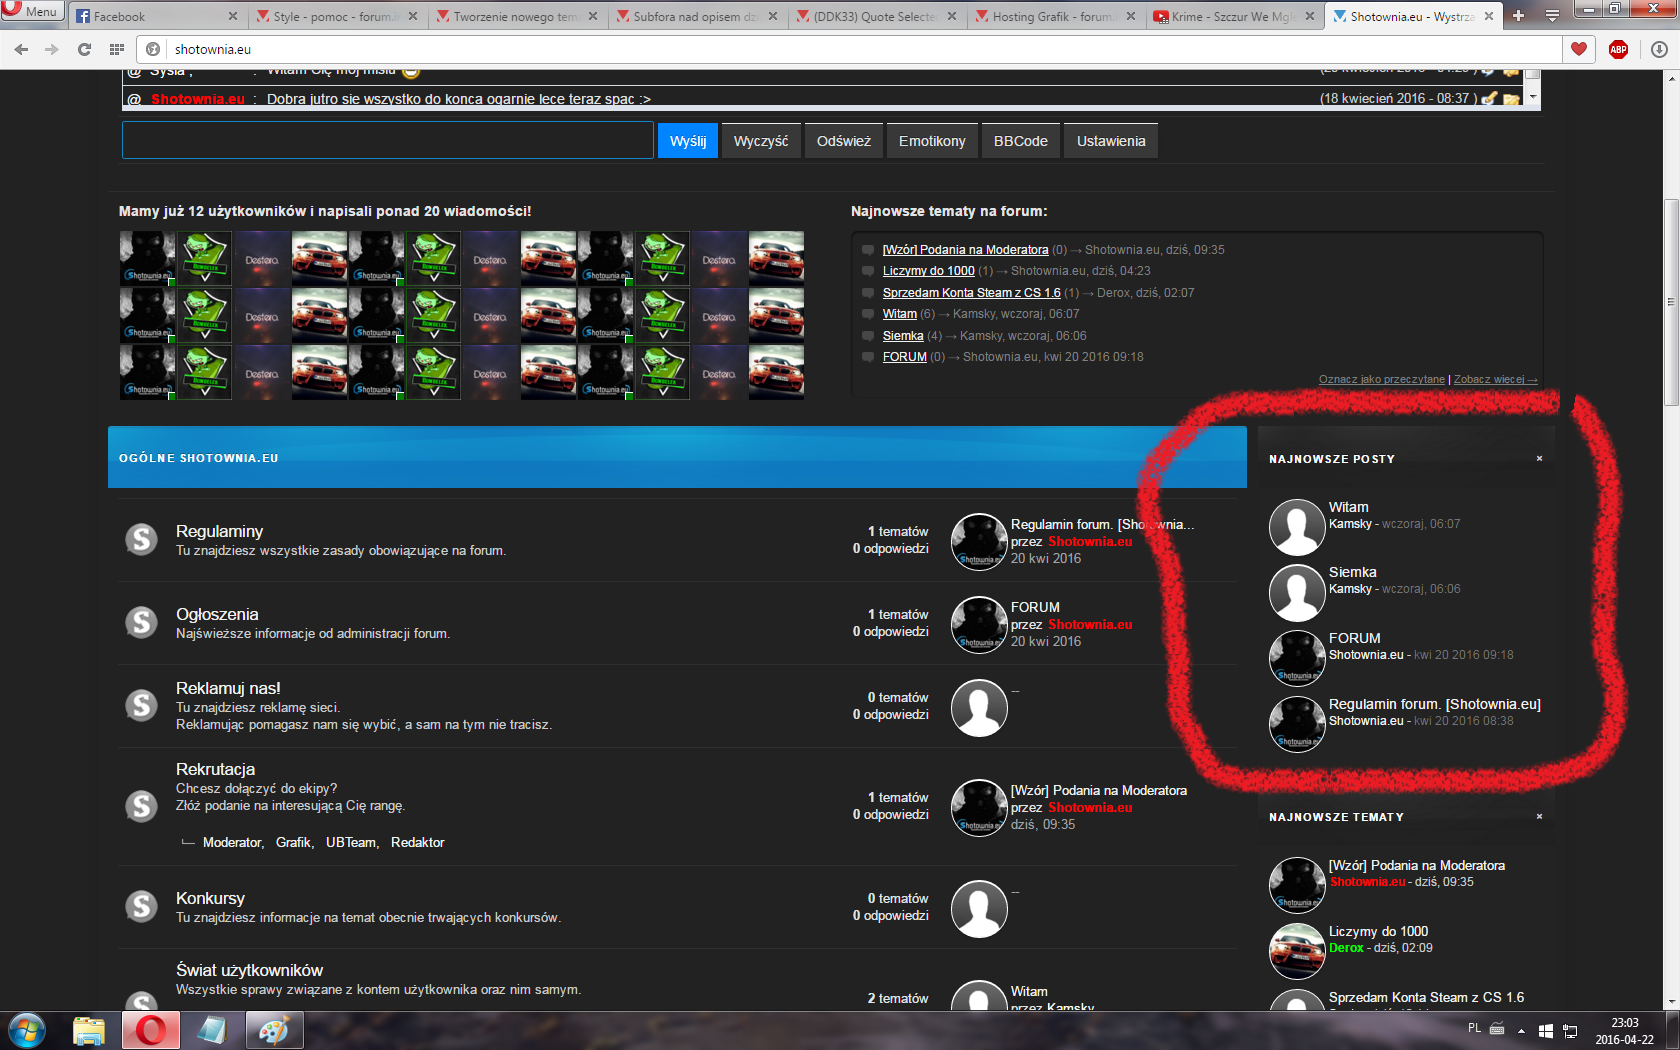The height and width of the screenshot is (1050, 1680).
Task: Open the 'Liczymy do 1000' topic link
Action: tap(928, 271)
